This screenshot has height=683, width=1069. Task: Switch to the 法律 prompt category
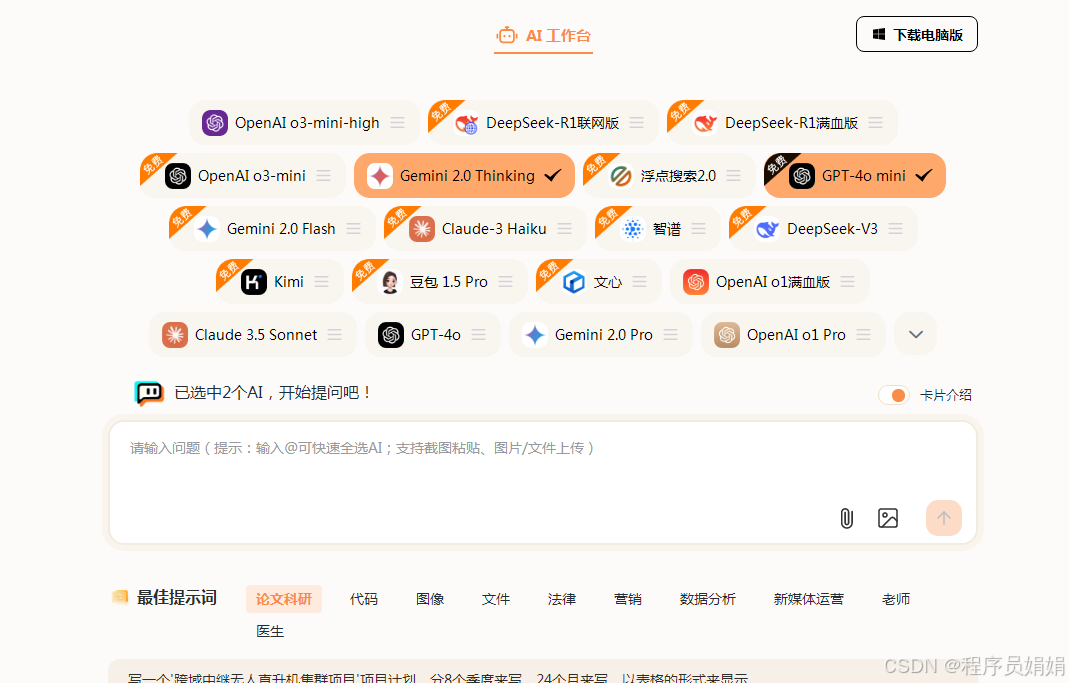(562, 599)
